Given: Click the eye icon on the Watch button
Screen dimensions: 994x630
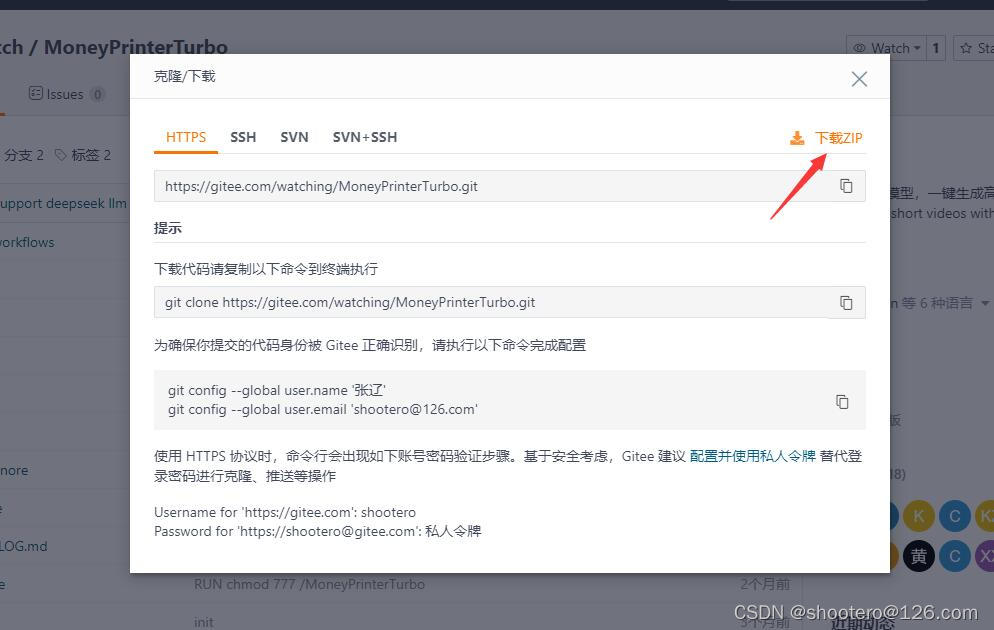Looking at the screenshot, I should tap(861, 47).
